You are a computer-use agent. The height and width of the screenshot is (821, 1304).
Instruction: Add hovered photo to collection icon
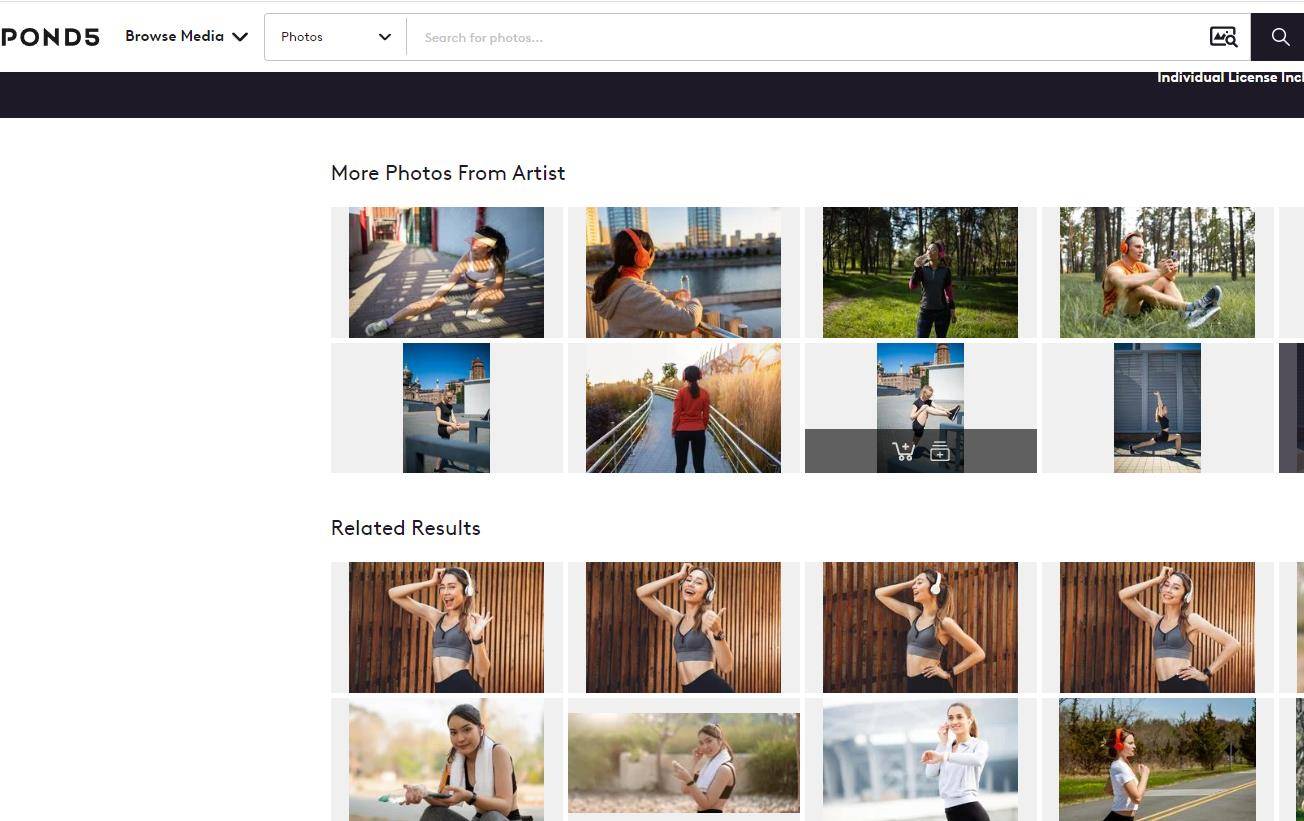939,451
